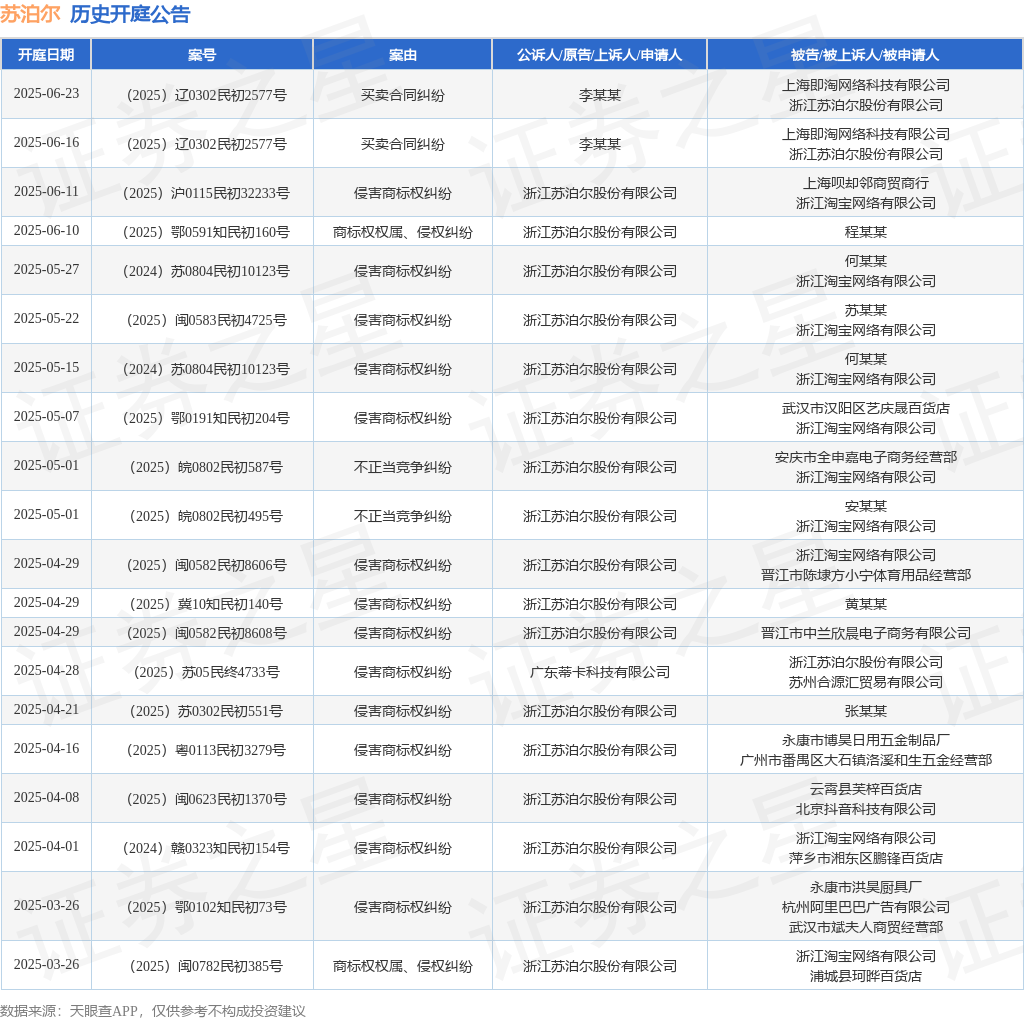Select the '案号' column header
Screen dimensions: 1024x1020
[x=202, y=55]
